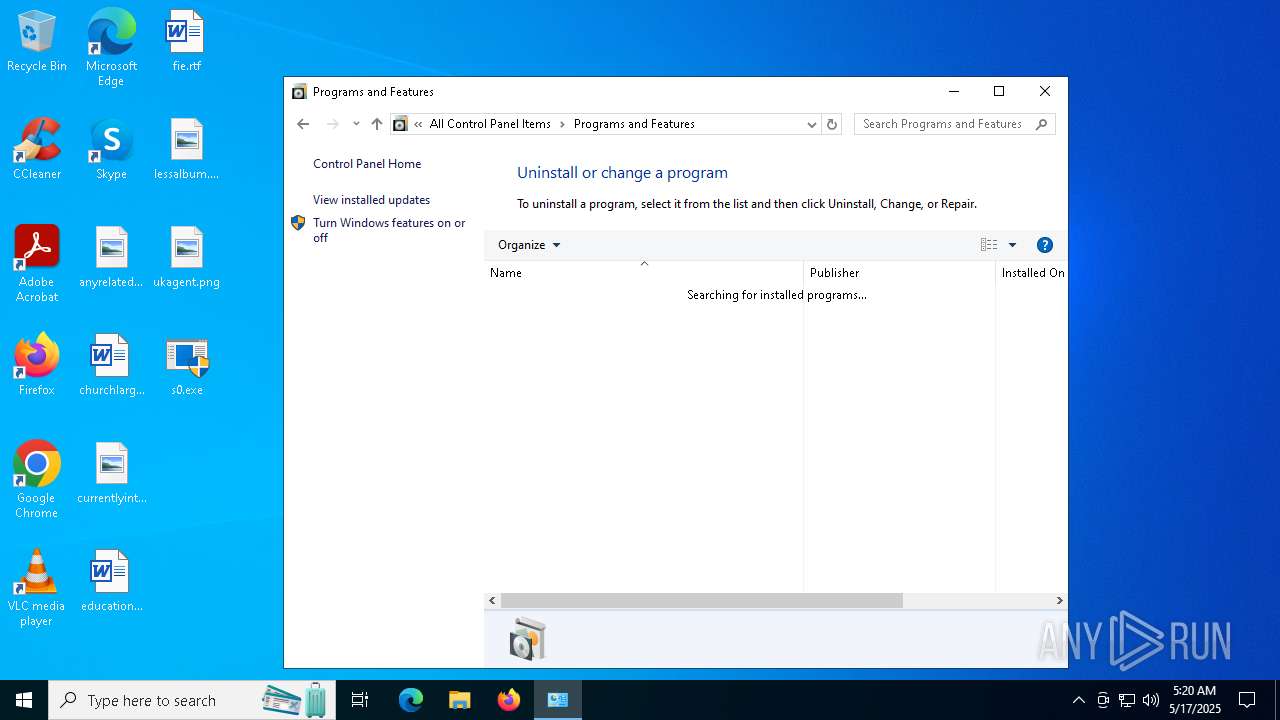Open Google Chrome desktop shortcut
This screenshot has width=1280, height=720.
[37, 480]
